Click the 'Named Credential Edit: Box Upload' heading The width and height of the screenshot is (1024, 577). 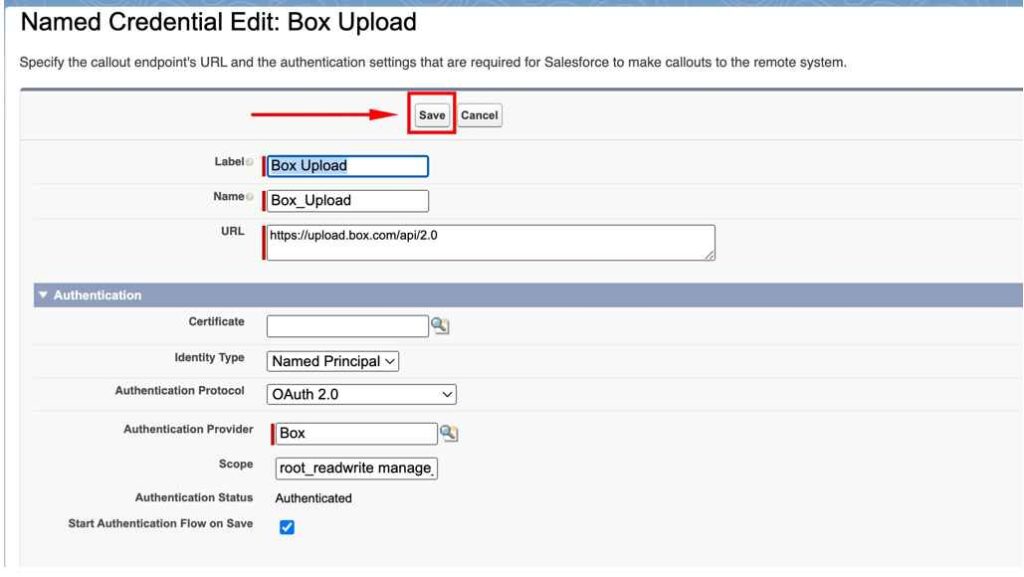pos(219,22)
